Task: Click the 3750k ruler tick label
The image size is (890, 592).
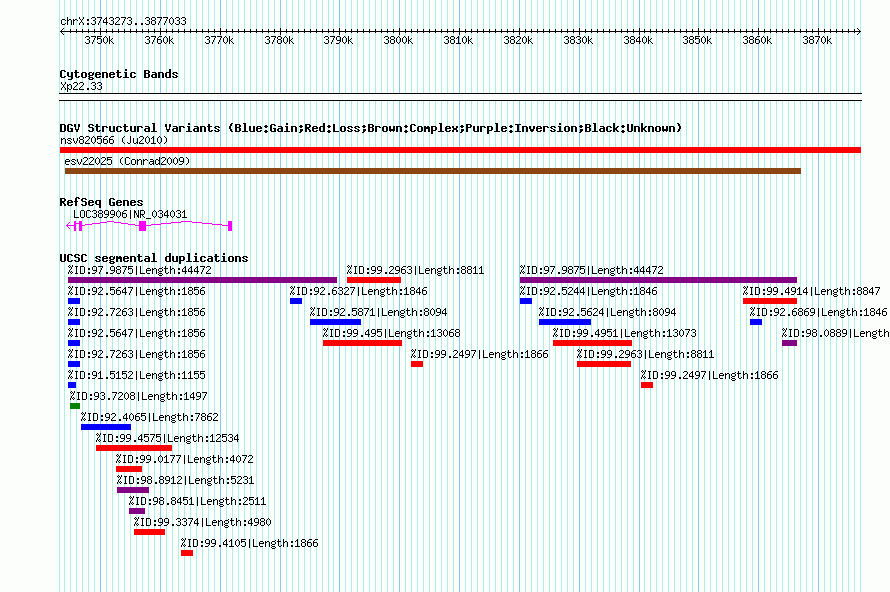Action: [x=99, y=40]
